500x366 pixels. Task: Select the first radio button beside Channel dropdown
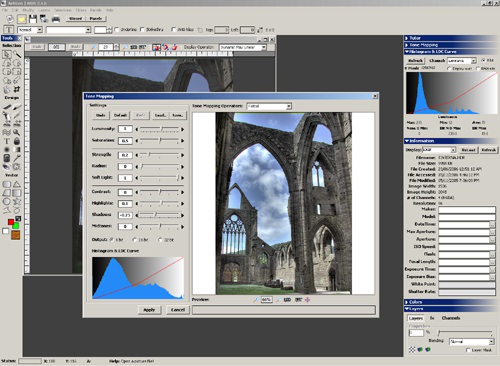point(483,60)
